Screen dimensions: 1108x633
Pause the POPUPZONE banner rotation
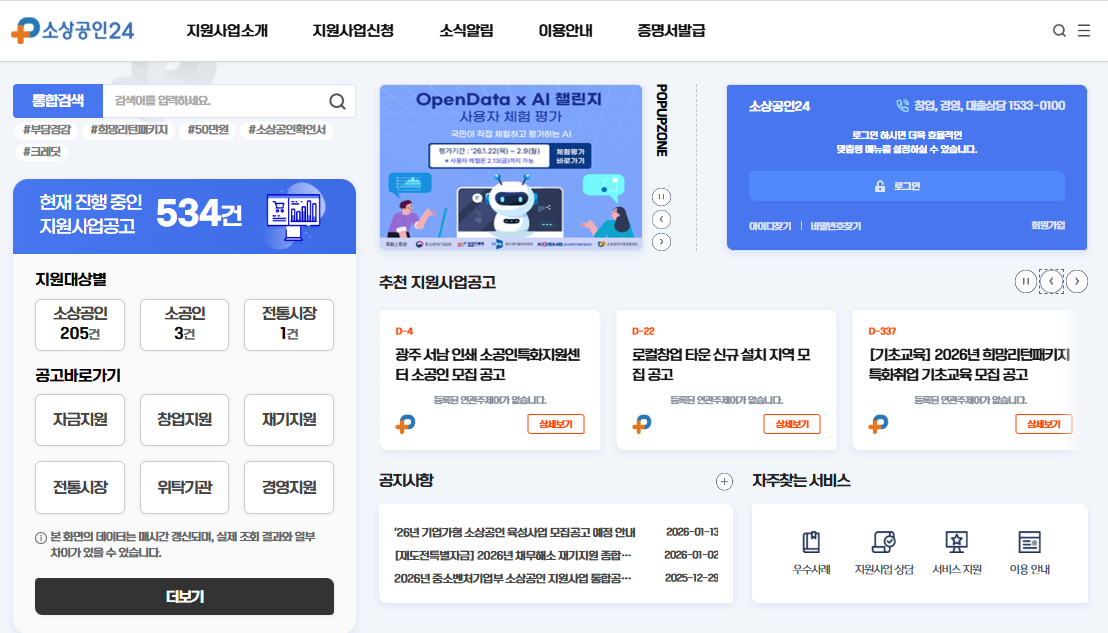[x=661, y=197]
